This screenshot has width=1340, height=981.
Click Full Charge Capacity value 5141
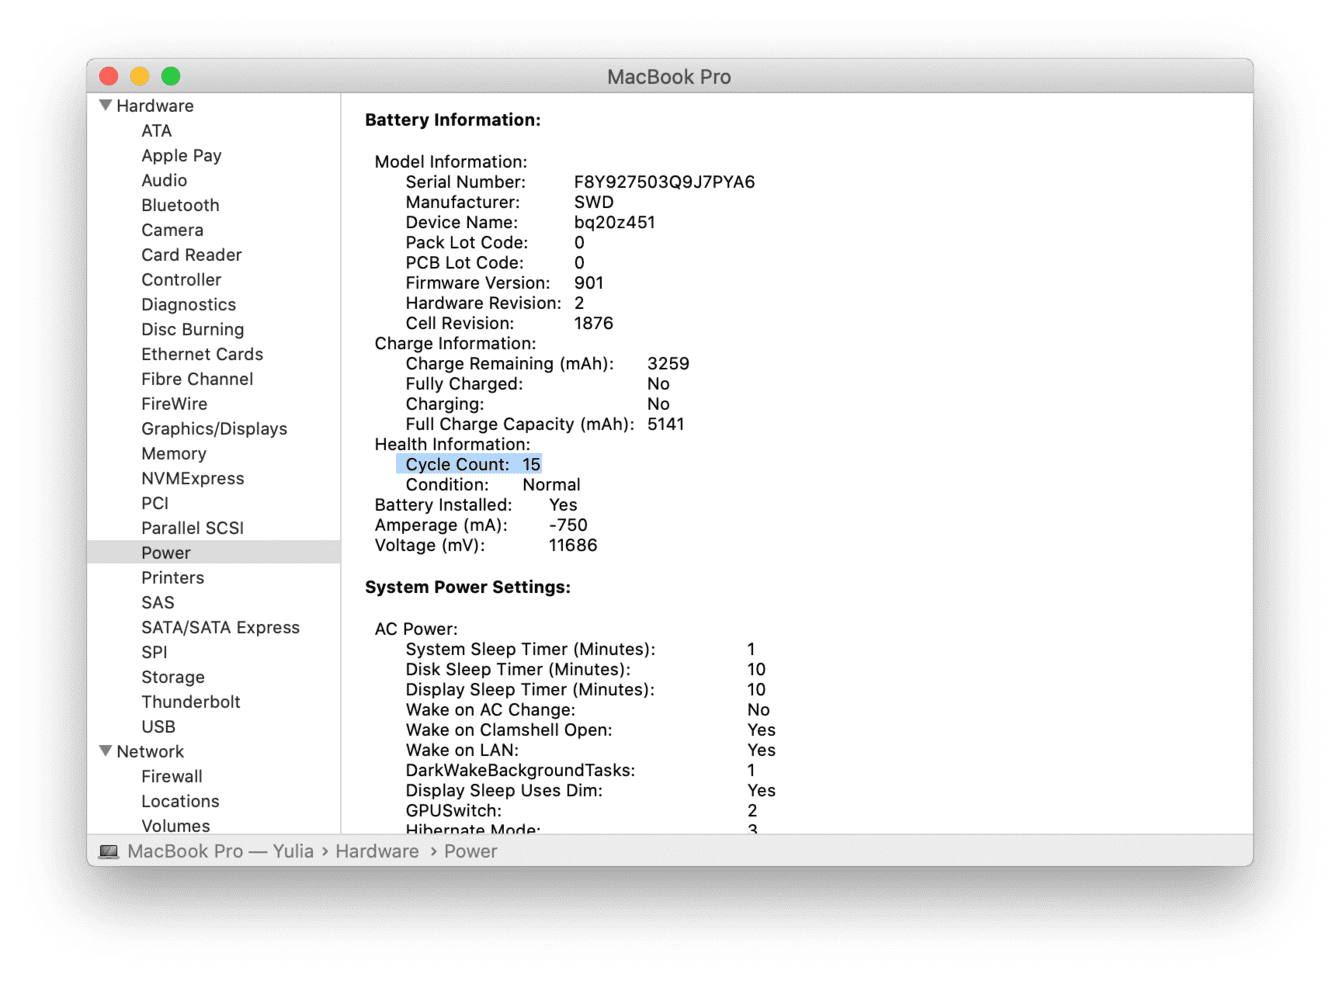tap(666, 424)
